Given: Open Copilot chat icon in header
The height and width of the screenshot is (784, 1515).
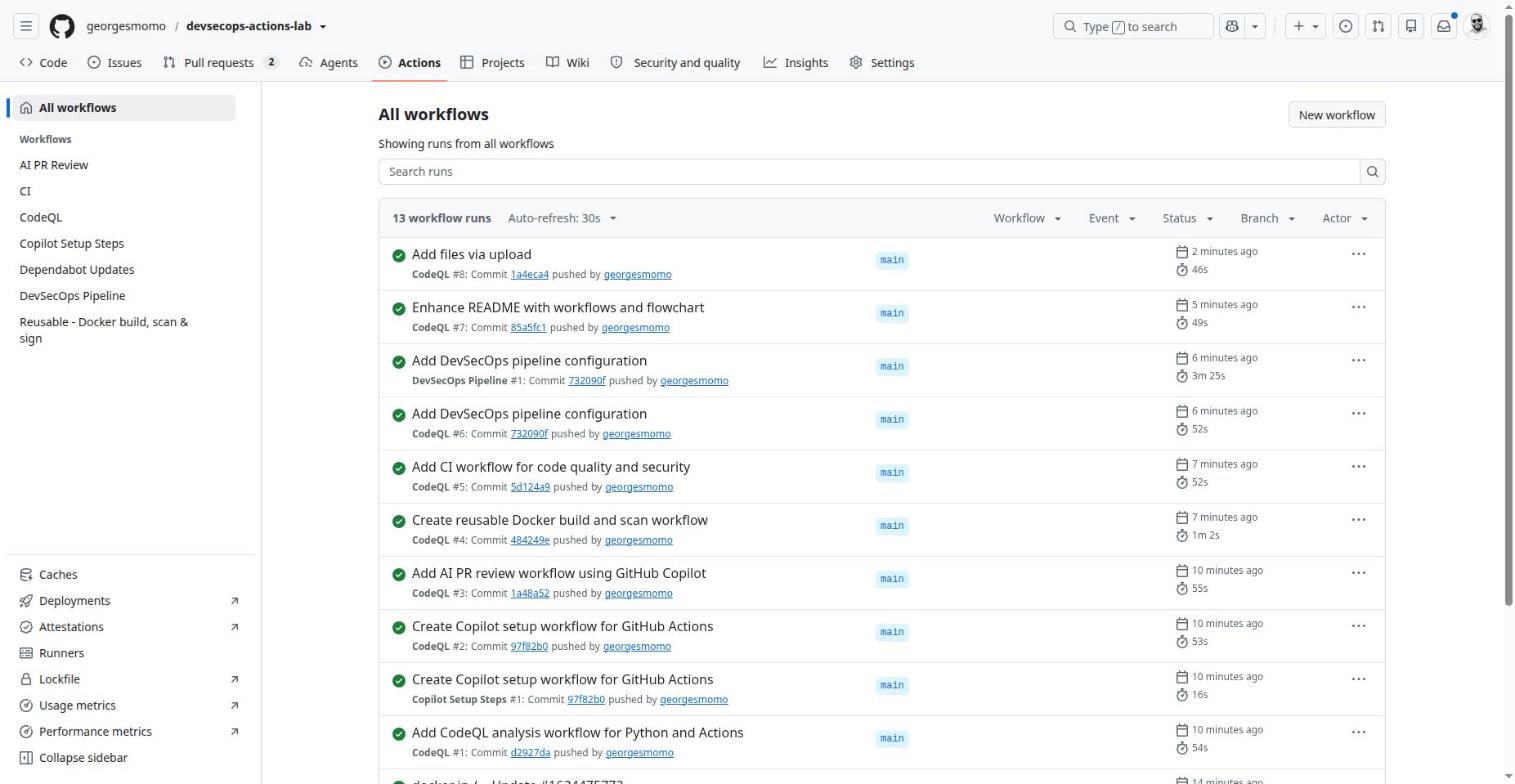Looking at the screenshot, I should pyautogui.click(x=1232, y=26).
